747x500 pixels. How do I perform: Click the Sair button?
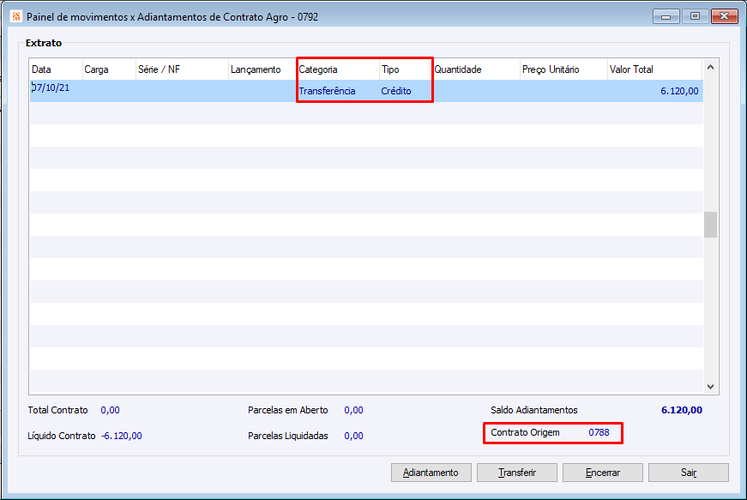pos(688,472)
